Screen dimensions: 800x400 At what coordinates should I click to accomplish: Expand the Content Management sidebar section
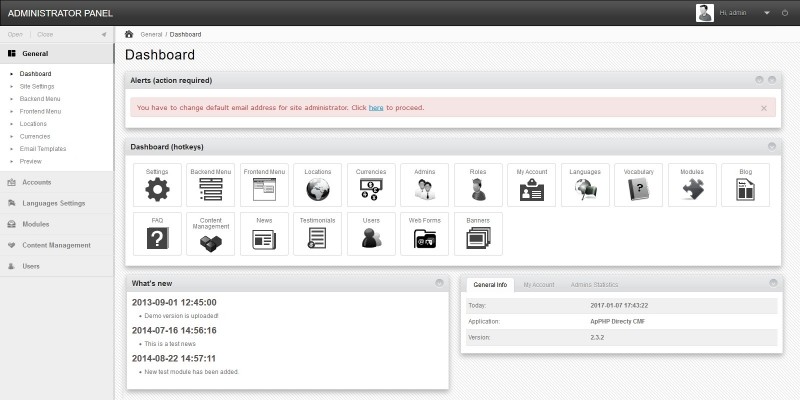(x=56, y=245)
